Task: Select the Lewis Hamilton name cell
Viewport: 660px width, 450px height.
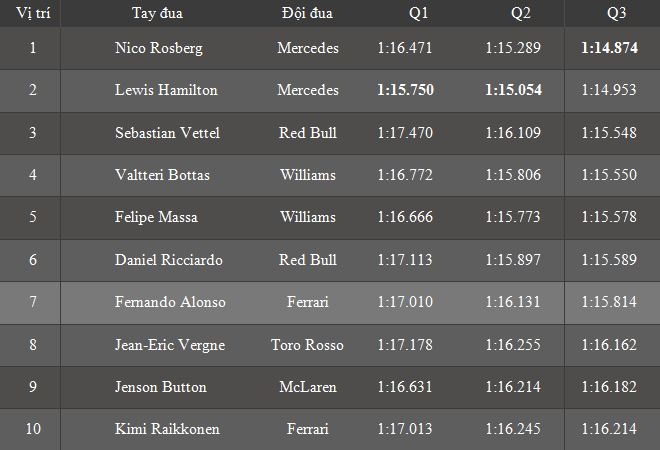Action: [166, 90]
